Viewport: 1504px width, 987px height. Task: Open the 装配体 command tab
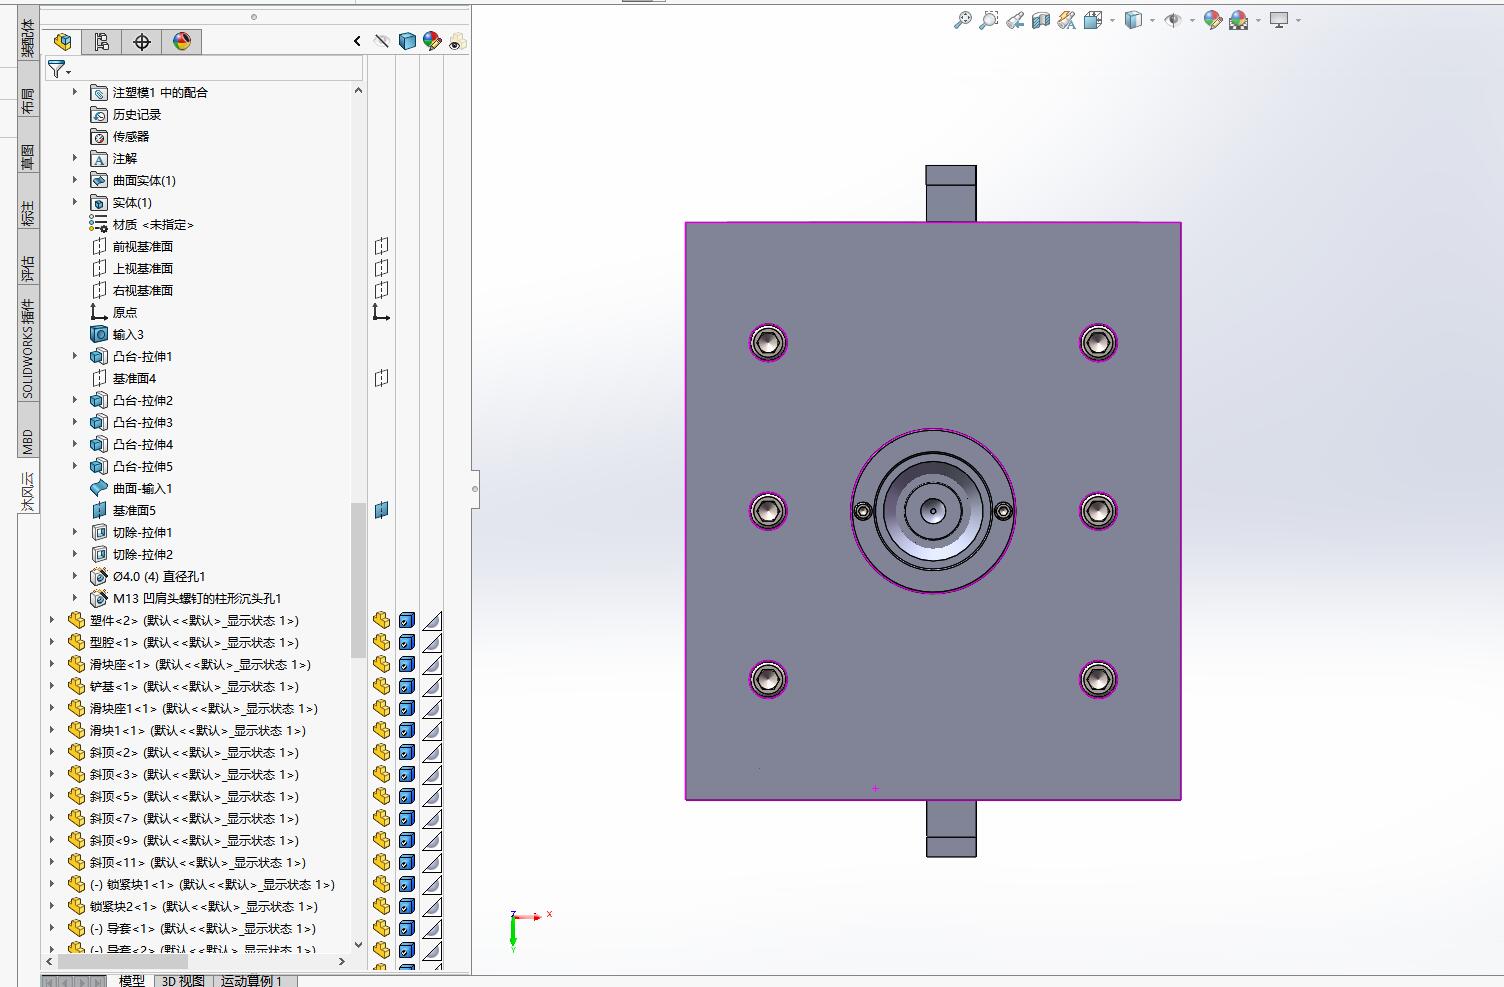coord(27,37)
